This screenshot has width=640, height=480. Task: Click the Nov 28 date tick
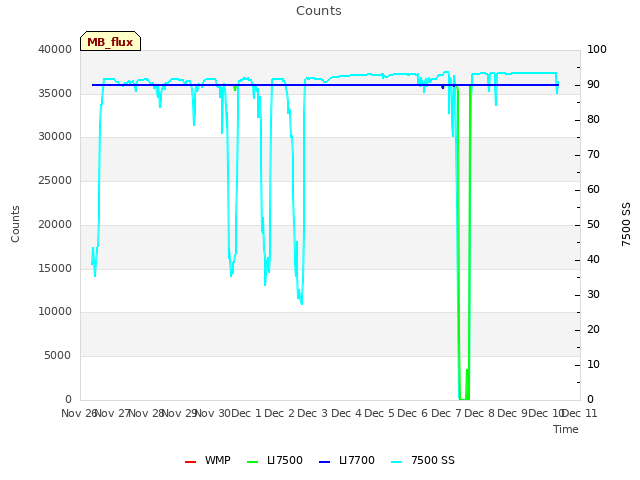click(x=146, y=413)
